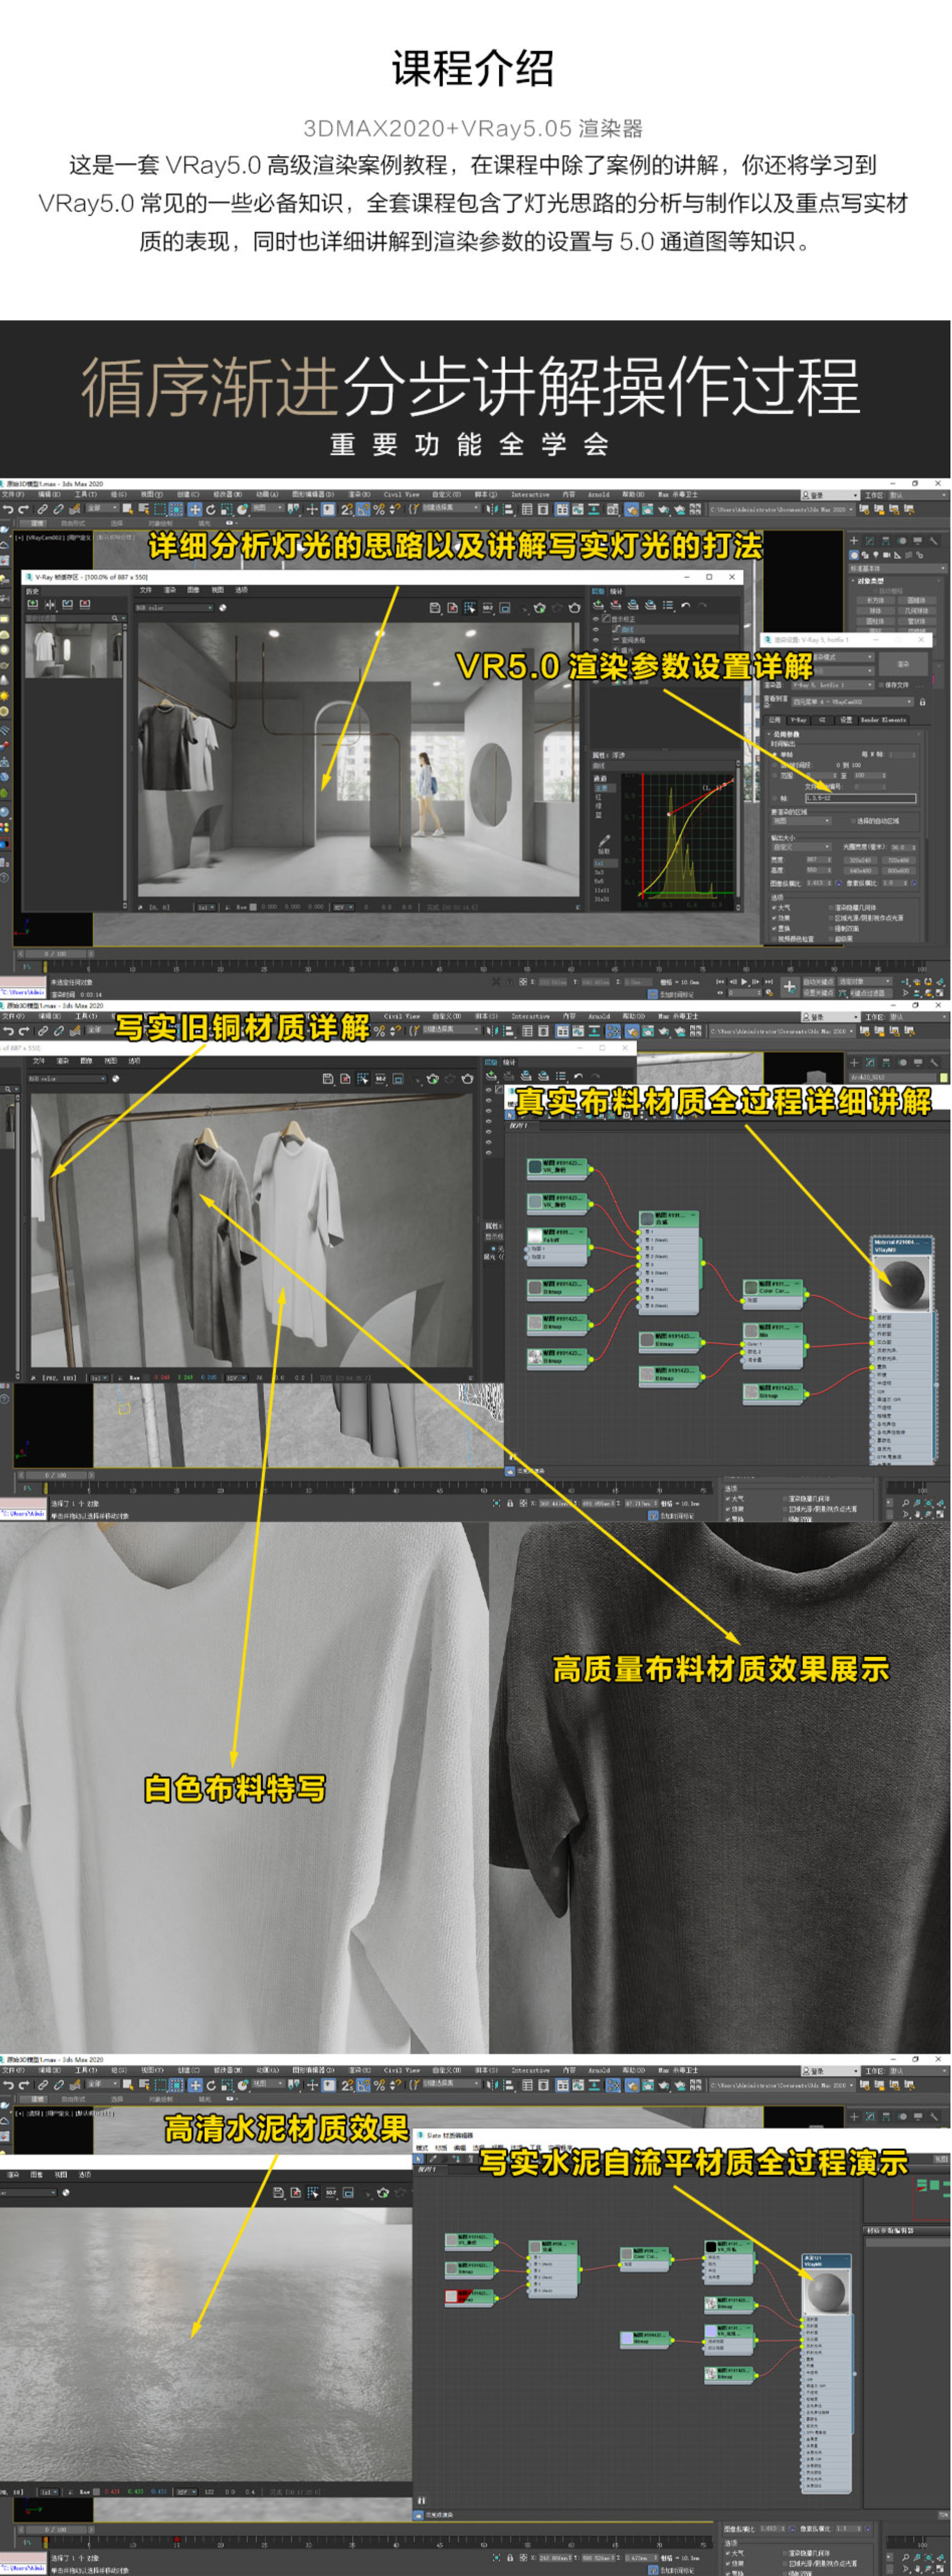This screenshot has height=2576, width=952.
Task: Click frames input field showing 1,3,5-12
Action: [861, 799]
